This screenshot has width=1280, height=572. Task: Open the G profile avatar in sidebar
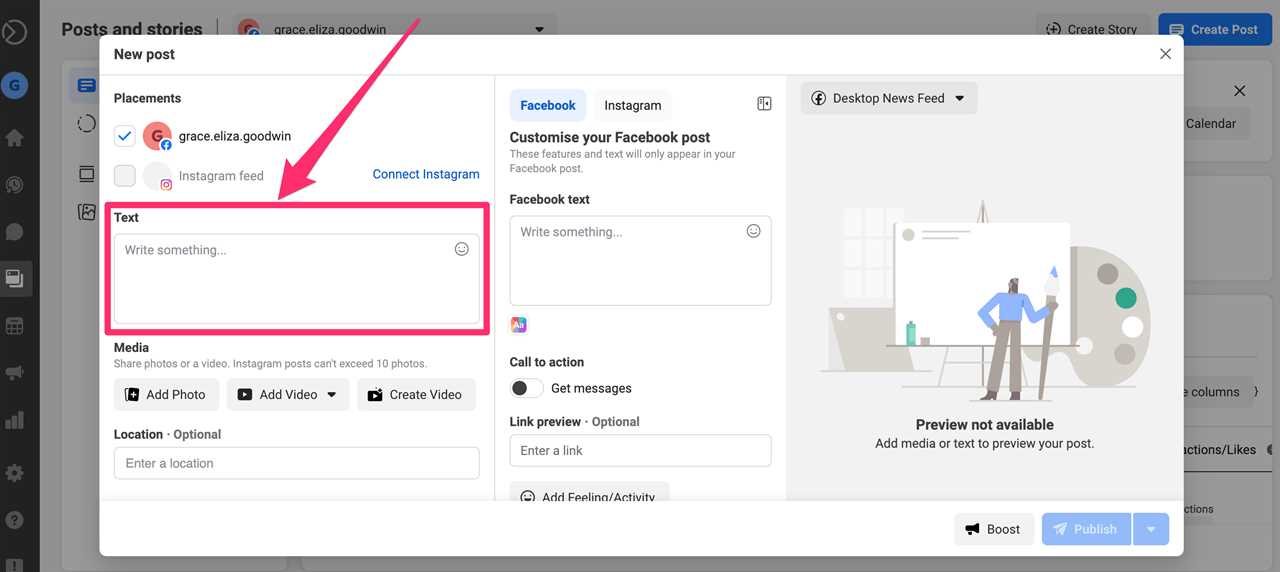[x=14, y=86]
